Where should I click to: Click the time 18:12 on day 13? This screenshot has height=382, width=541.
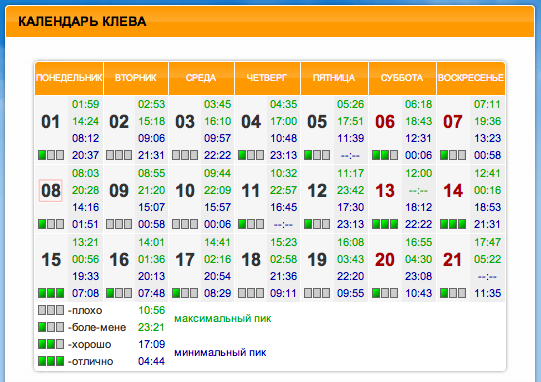(x=419, y=207)
